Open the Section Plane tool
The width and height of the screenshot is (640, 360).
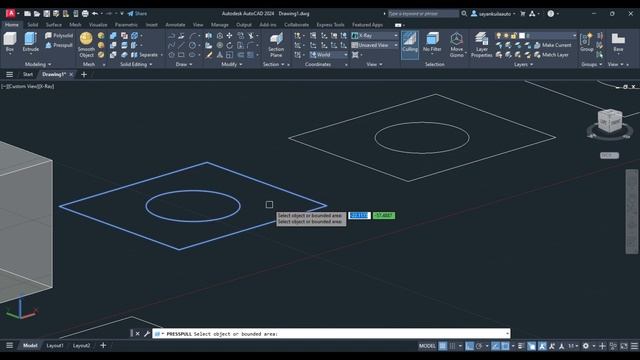[276, 44]
